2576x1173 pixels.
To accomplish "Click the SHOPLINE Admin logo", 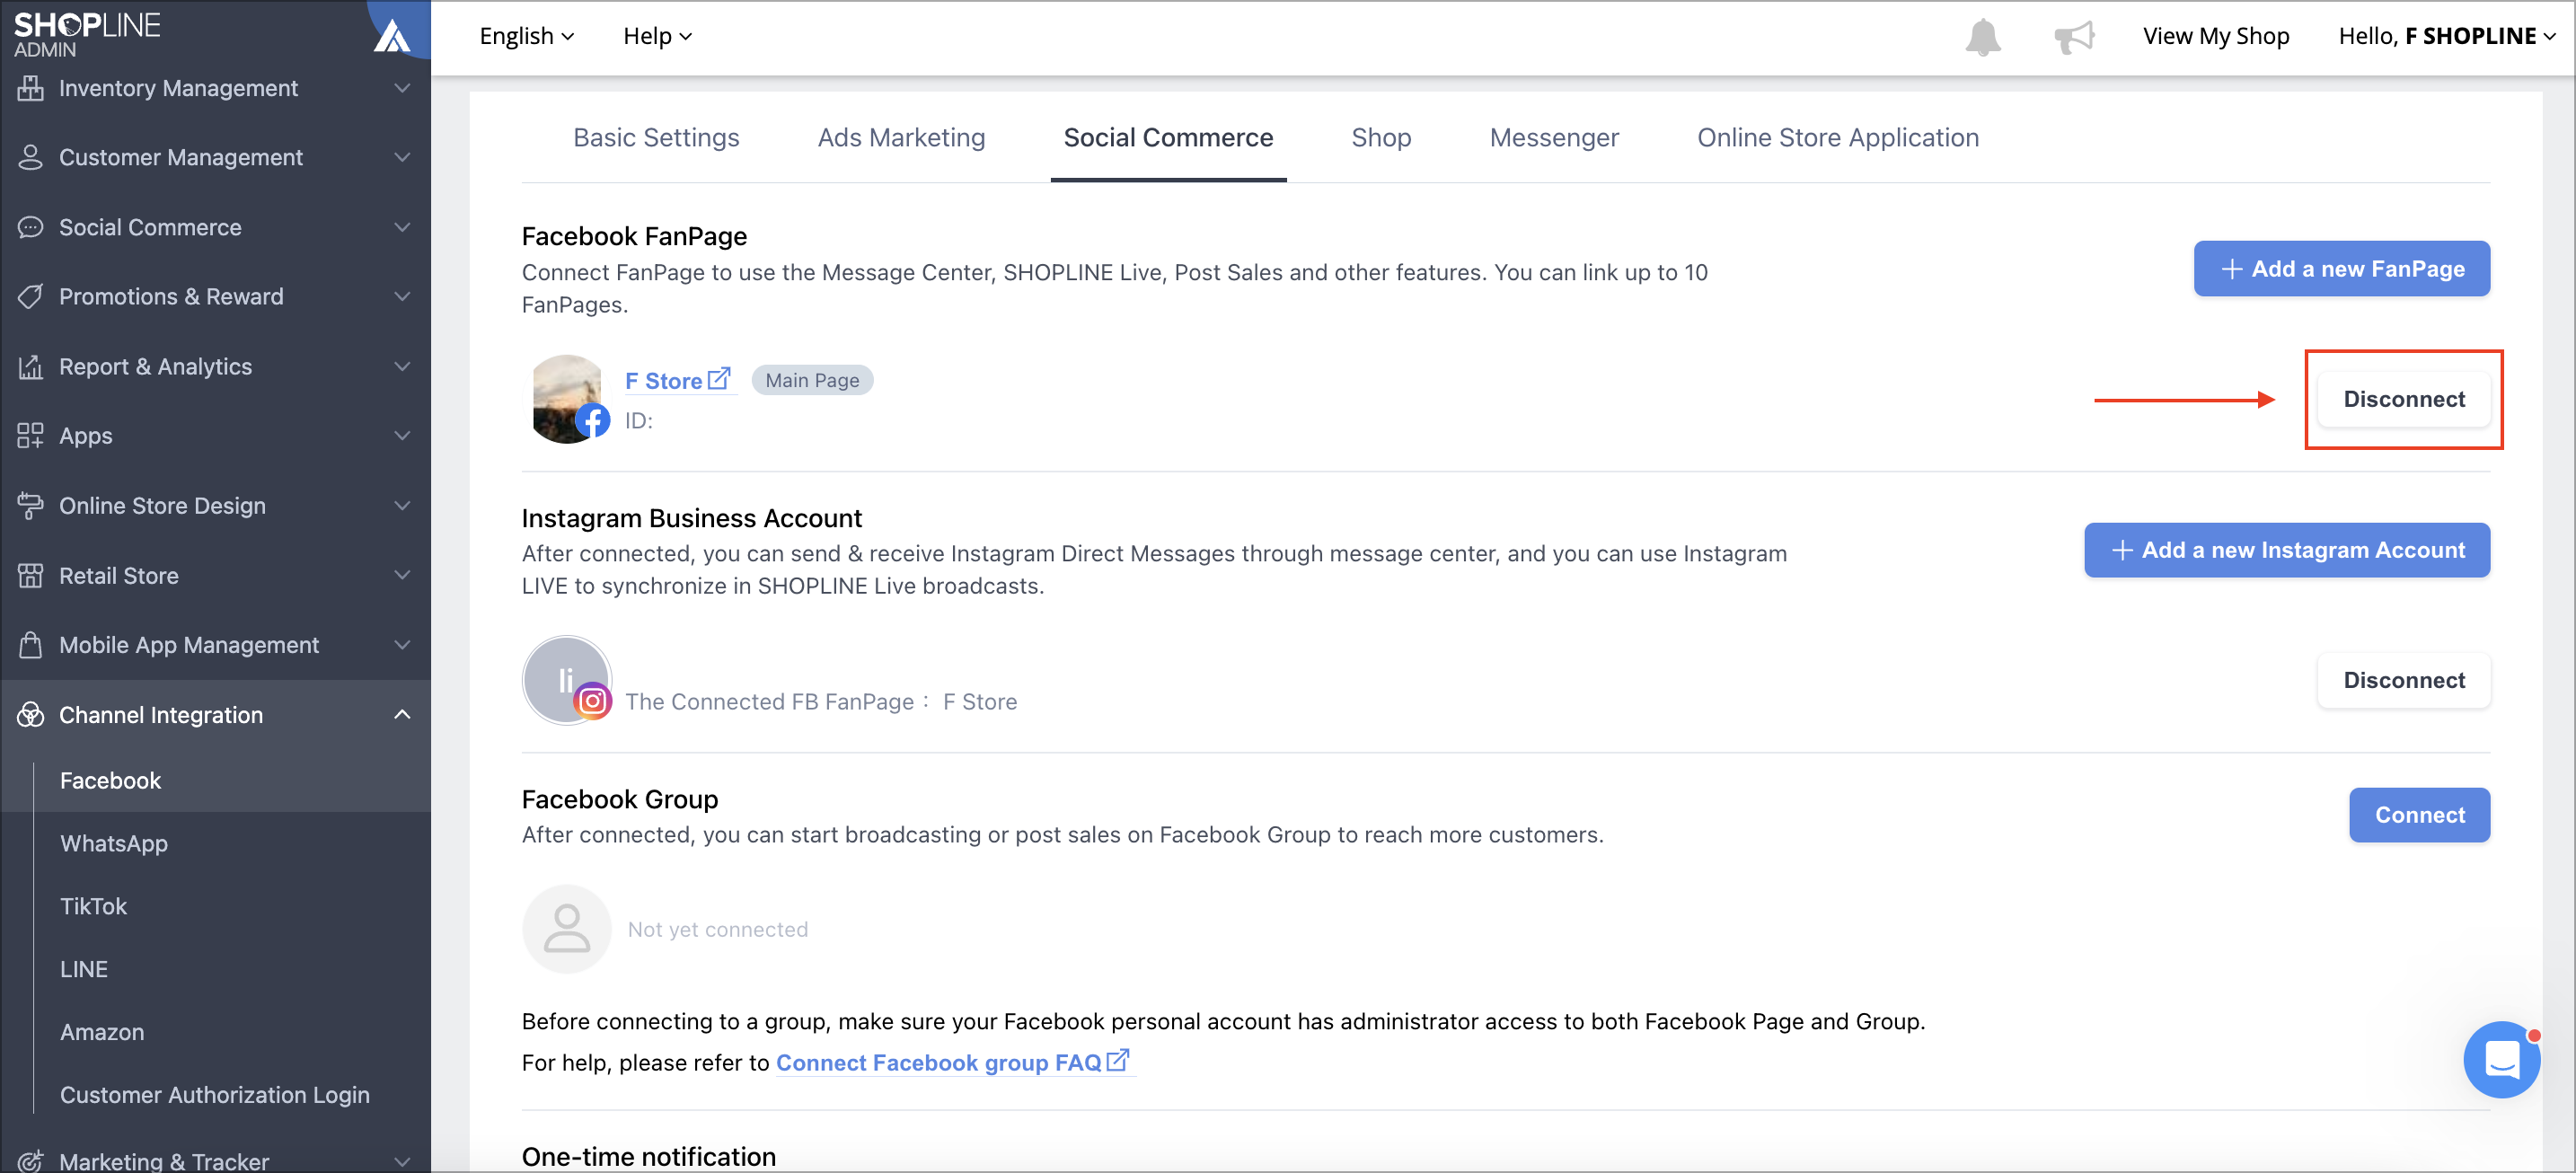I will coord(87,34).
